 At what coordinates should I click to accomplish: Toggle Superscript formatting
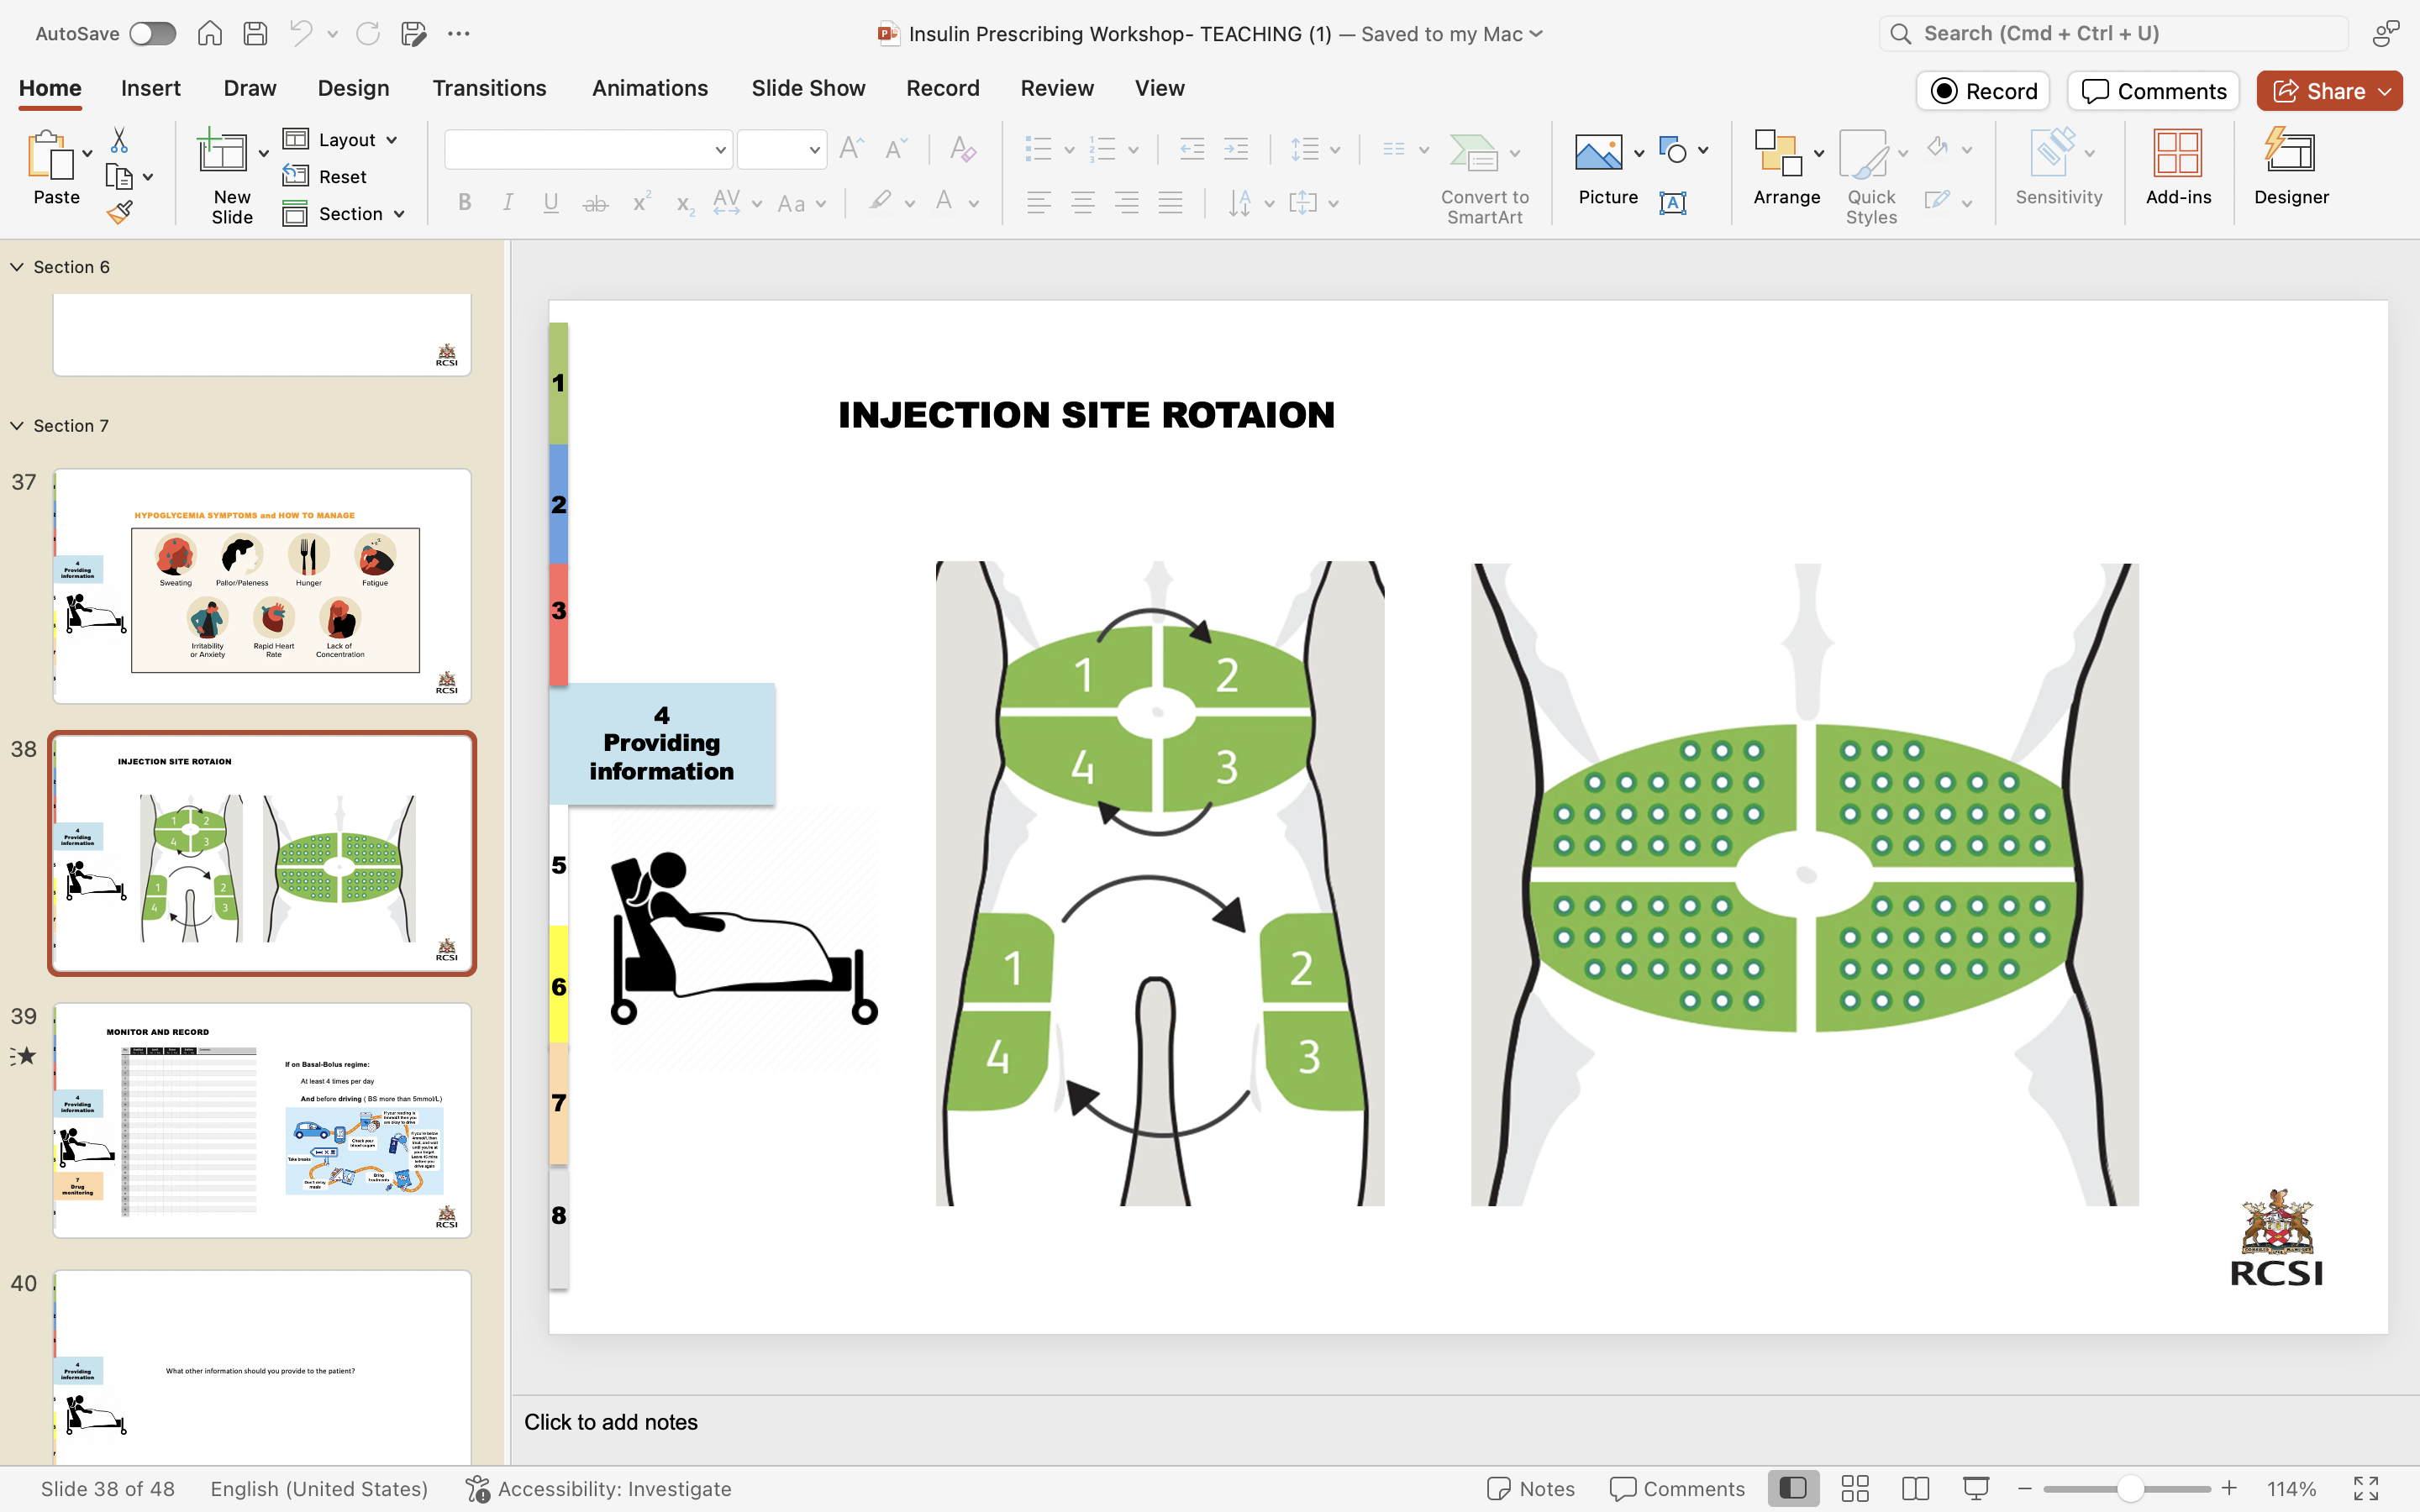[x=641, y=202]
